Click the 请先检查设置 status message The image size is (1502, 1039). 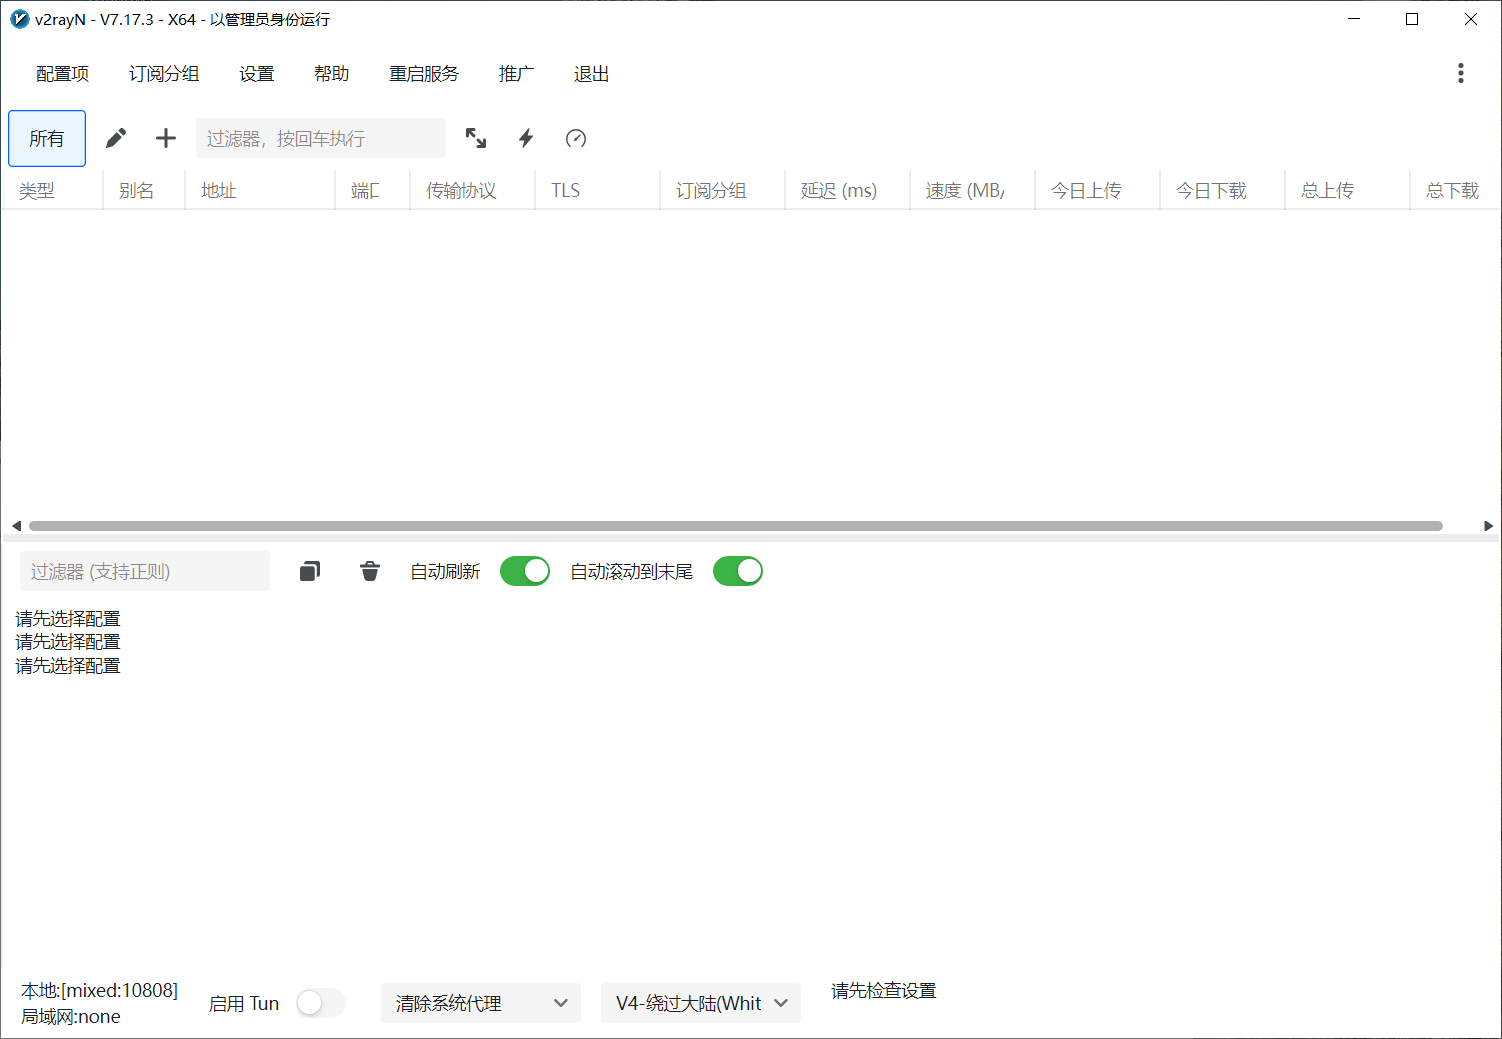[x=884, y=991]
